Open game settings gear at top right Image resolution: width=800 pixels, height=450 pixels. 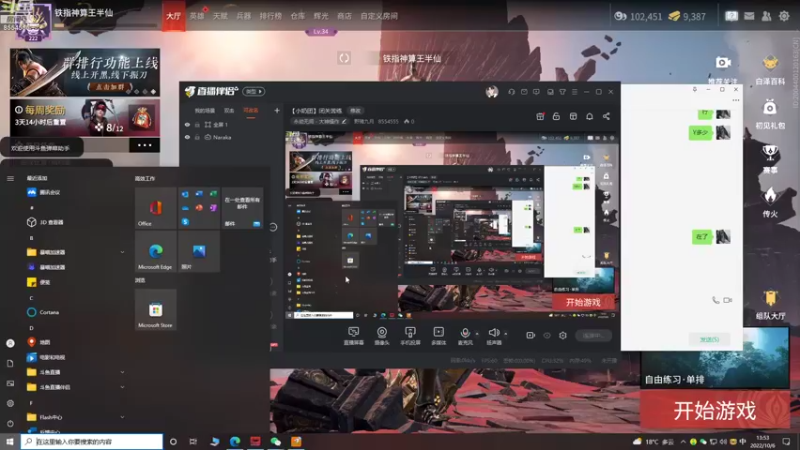(784, 16)
